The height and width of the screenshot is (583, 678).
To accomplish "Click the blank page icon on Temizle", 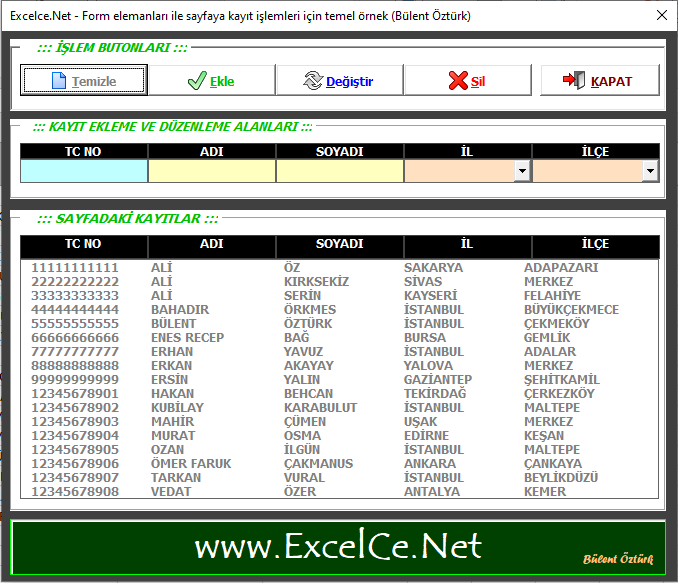I will pos(59,80).
